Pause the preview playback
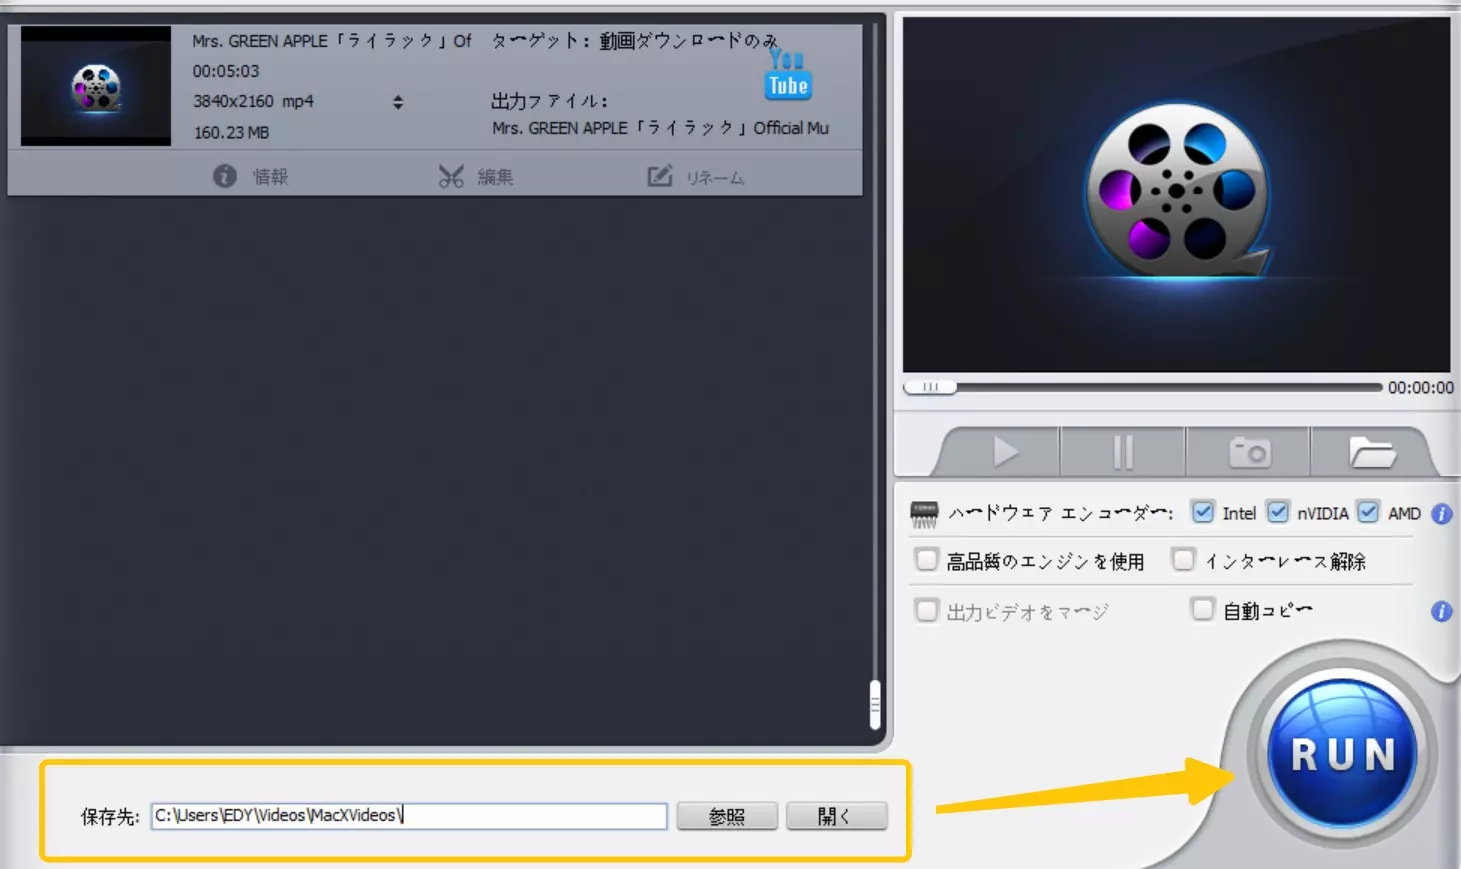Viewport: 1461px width, 869px height. click(x=1123, y=452)
